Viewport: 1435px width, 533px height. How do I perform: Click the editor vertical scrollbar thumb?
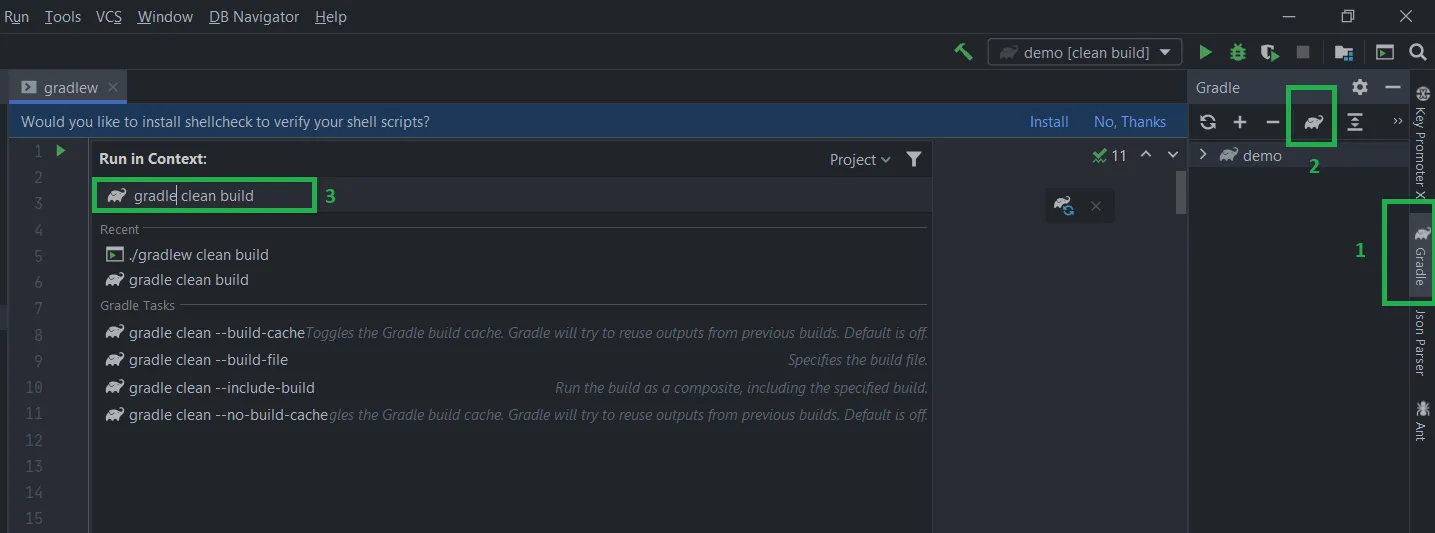[1181, 192]
